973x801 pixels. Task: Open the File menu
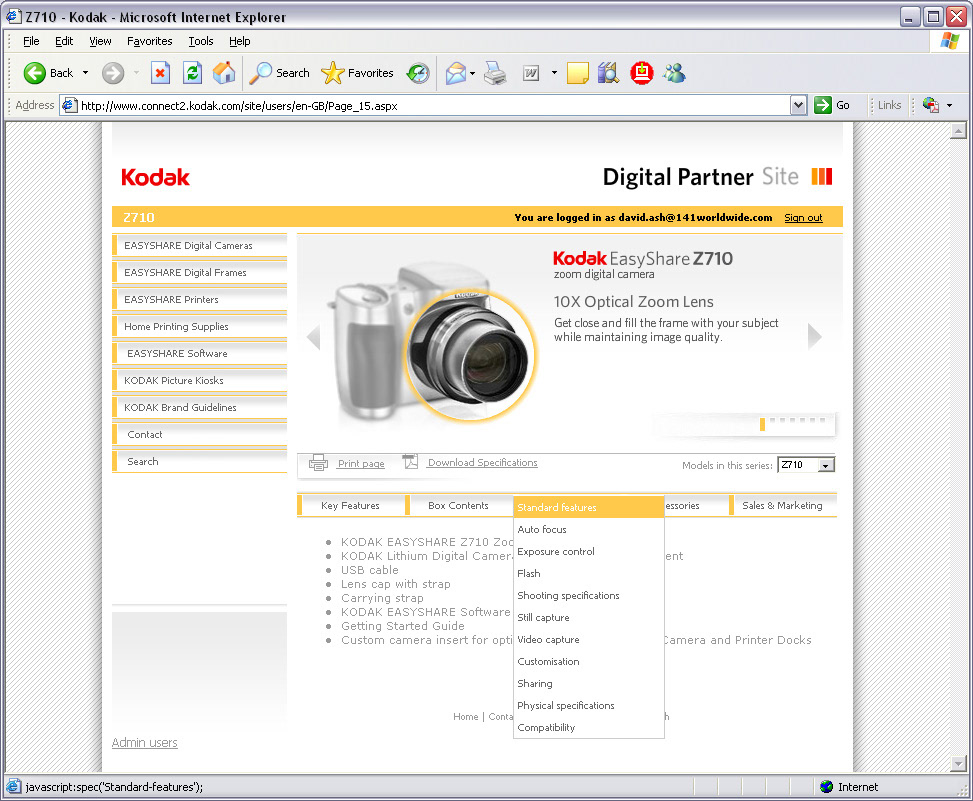click(x=31, y=41)
